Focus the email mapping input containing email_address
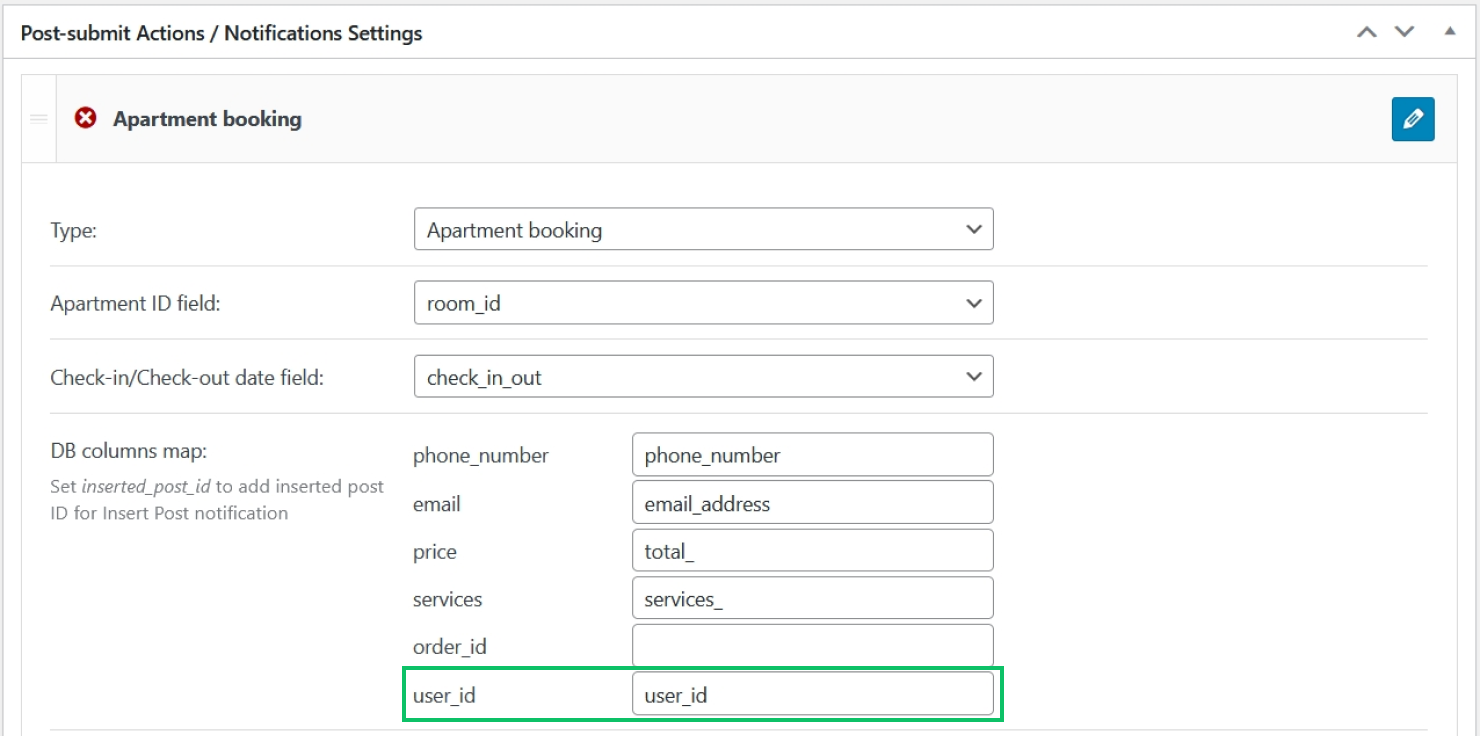Screen dimensions: 1480x736 [813, 503]
